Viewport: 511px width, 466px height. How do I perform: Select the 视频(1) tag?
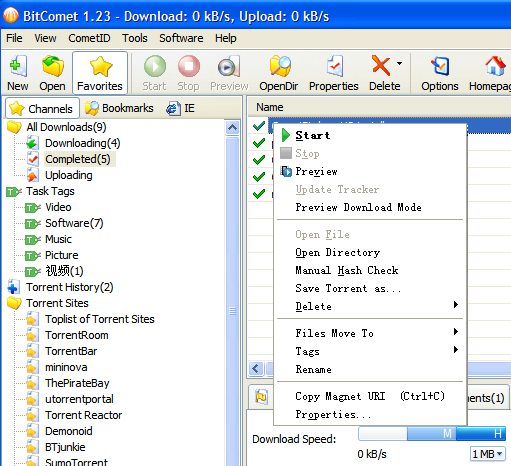[64, 271]
